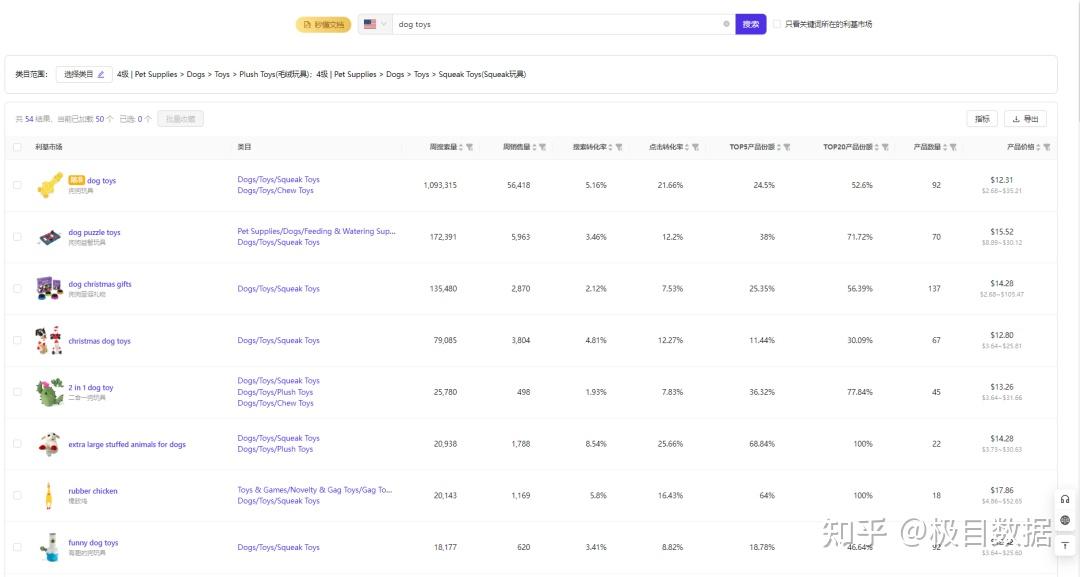The width and height of the screenshot is (1080, 577).
Task: Open the 指标 metrics button
Action: 982,119
